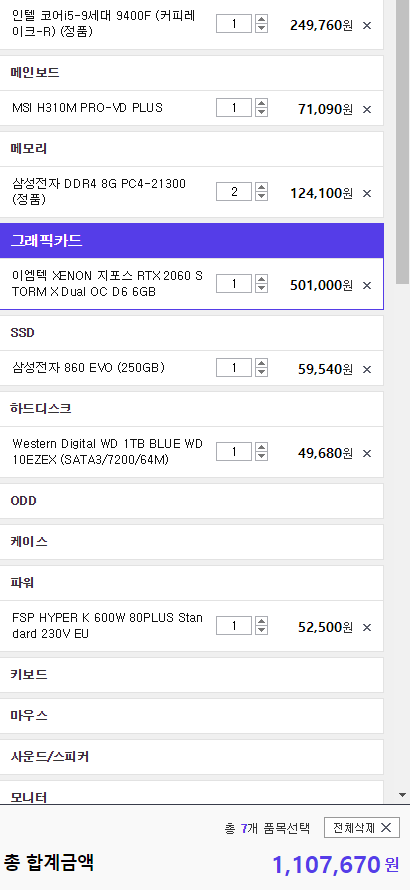Image resolution: width=410 pixels, height=890 pixels.
Task: Decrease quantity of the Intel CPU
Action: click(261, 28)
